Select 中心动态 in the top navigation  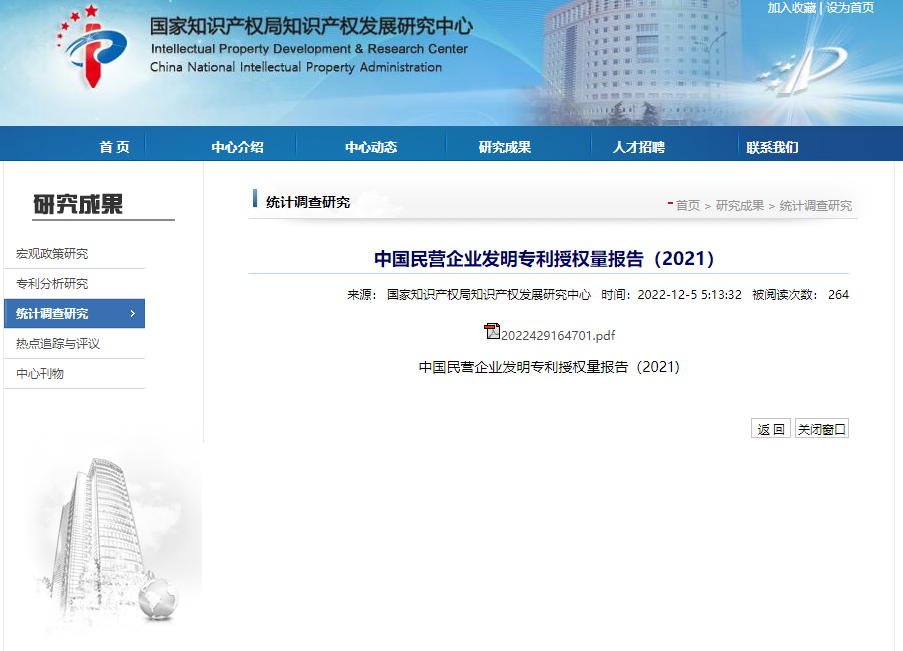coord(371,147)
